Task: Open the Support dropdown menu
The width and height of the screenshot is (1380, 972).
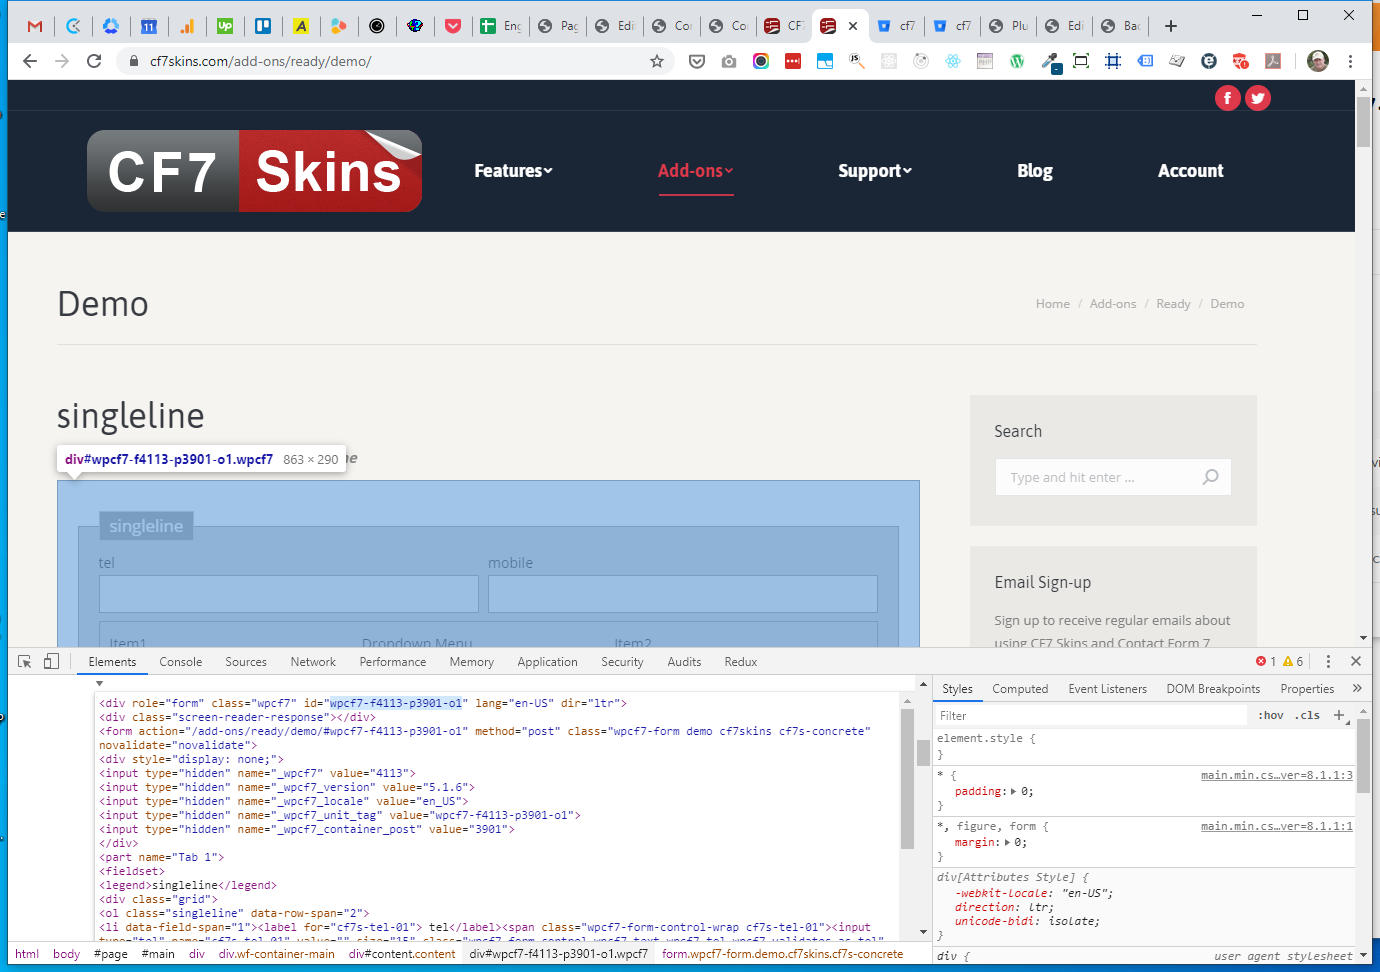Action: click(875, 171)
